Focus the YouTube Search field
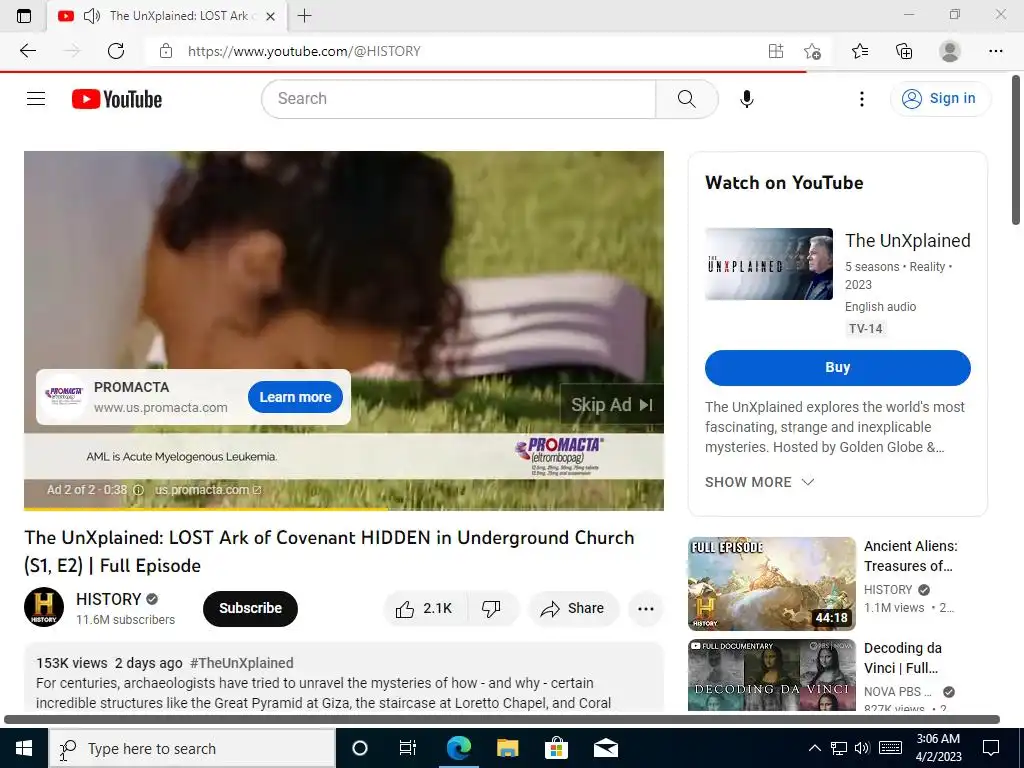Image resolution: width=1024 pixels, height=768 pixels. pyautogui.click(x=458, y=99)
